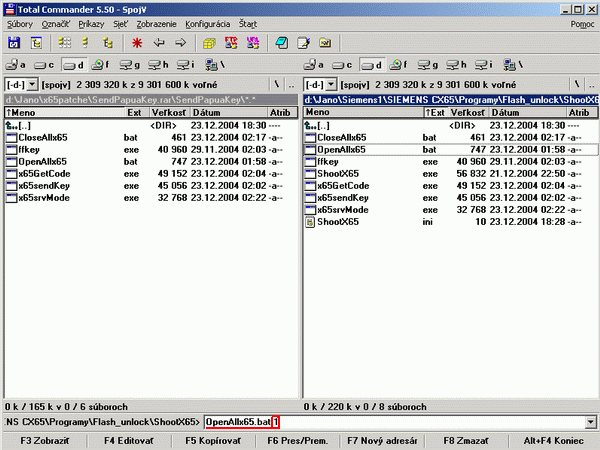Select network drive h in right panel
Screen dimensions: 600x450
pos(457,65)
